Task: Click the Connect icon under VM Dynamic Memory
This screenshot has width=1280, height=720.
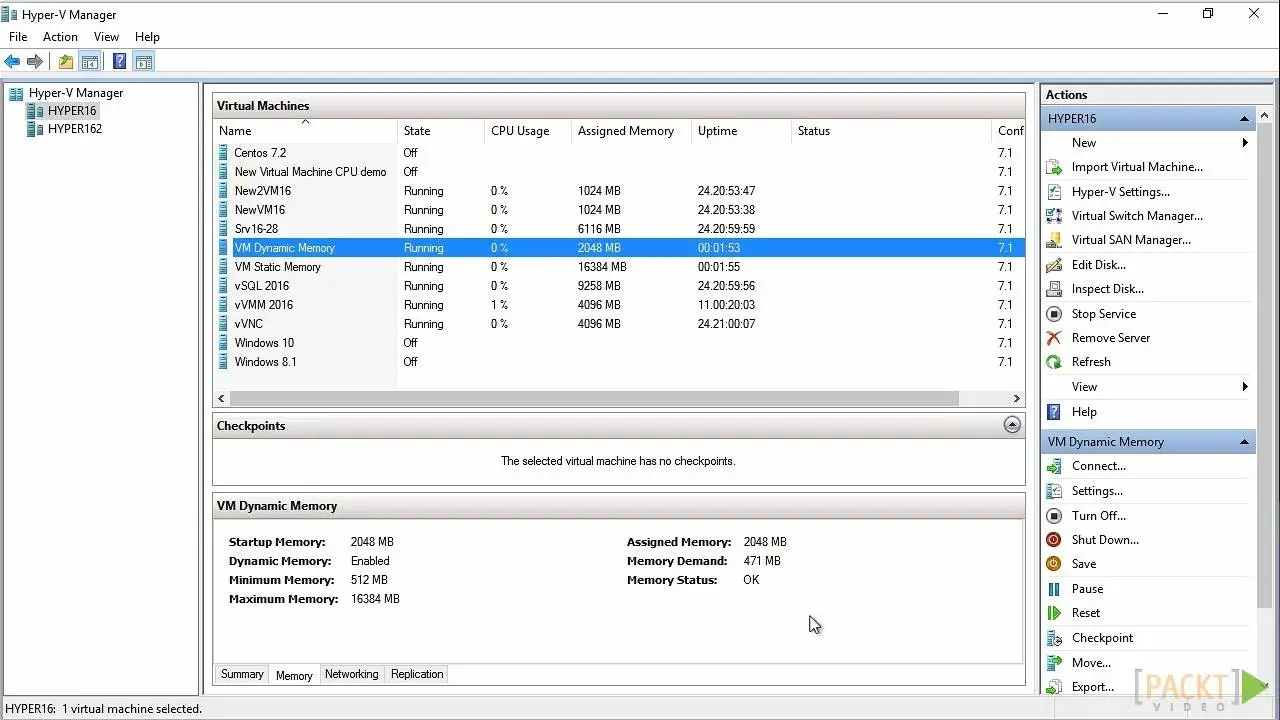Action: click(x=1053, y=466)
